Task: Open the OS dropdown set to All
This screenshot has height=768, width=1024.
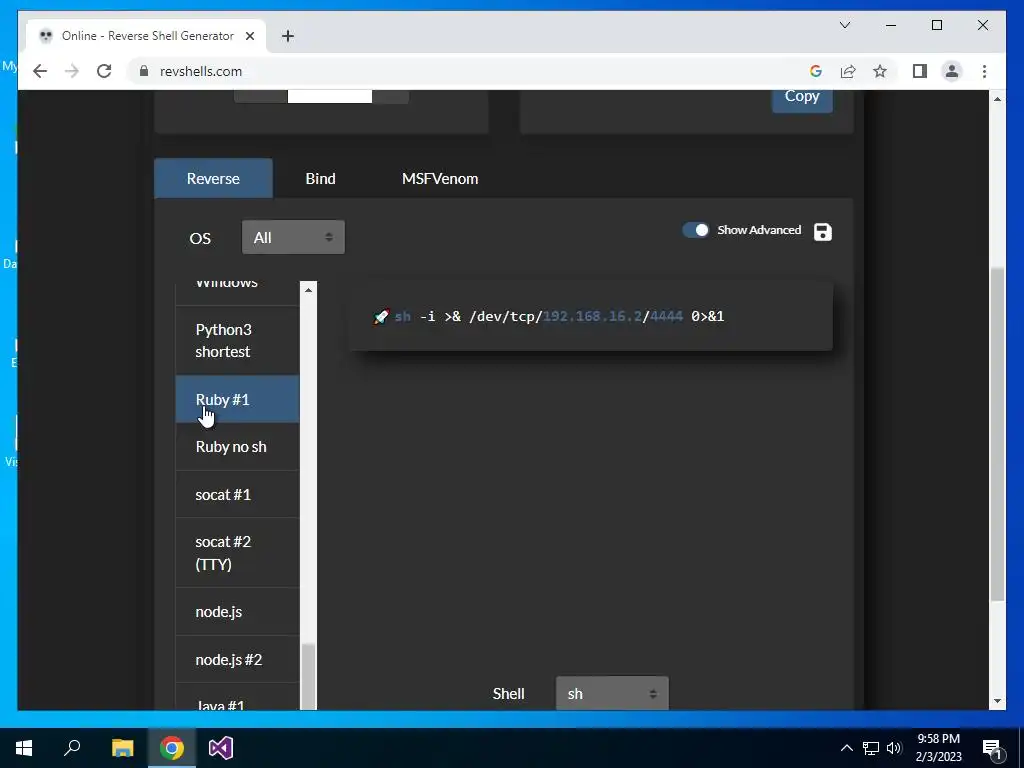Action: point(293,237)
